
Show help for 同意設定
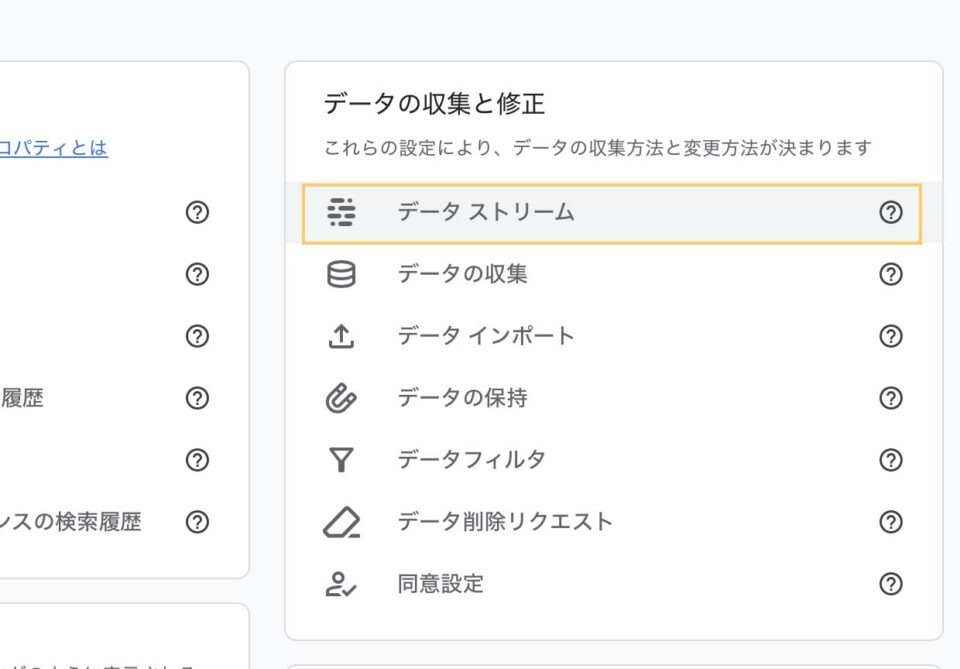(x=890, y=584)
